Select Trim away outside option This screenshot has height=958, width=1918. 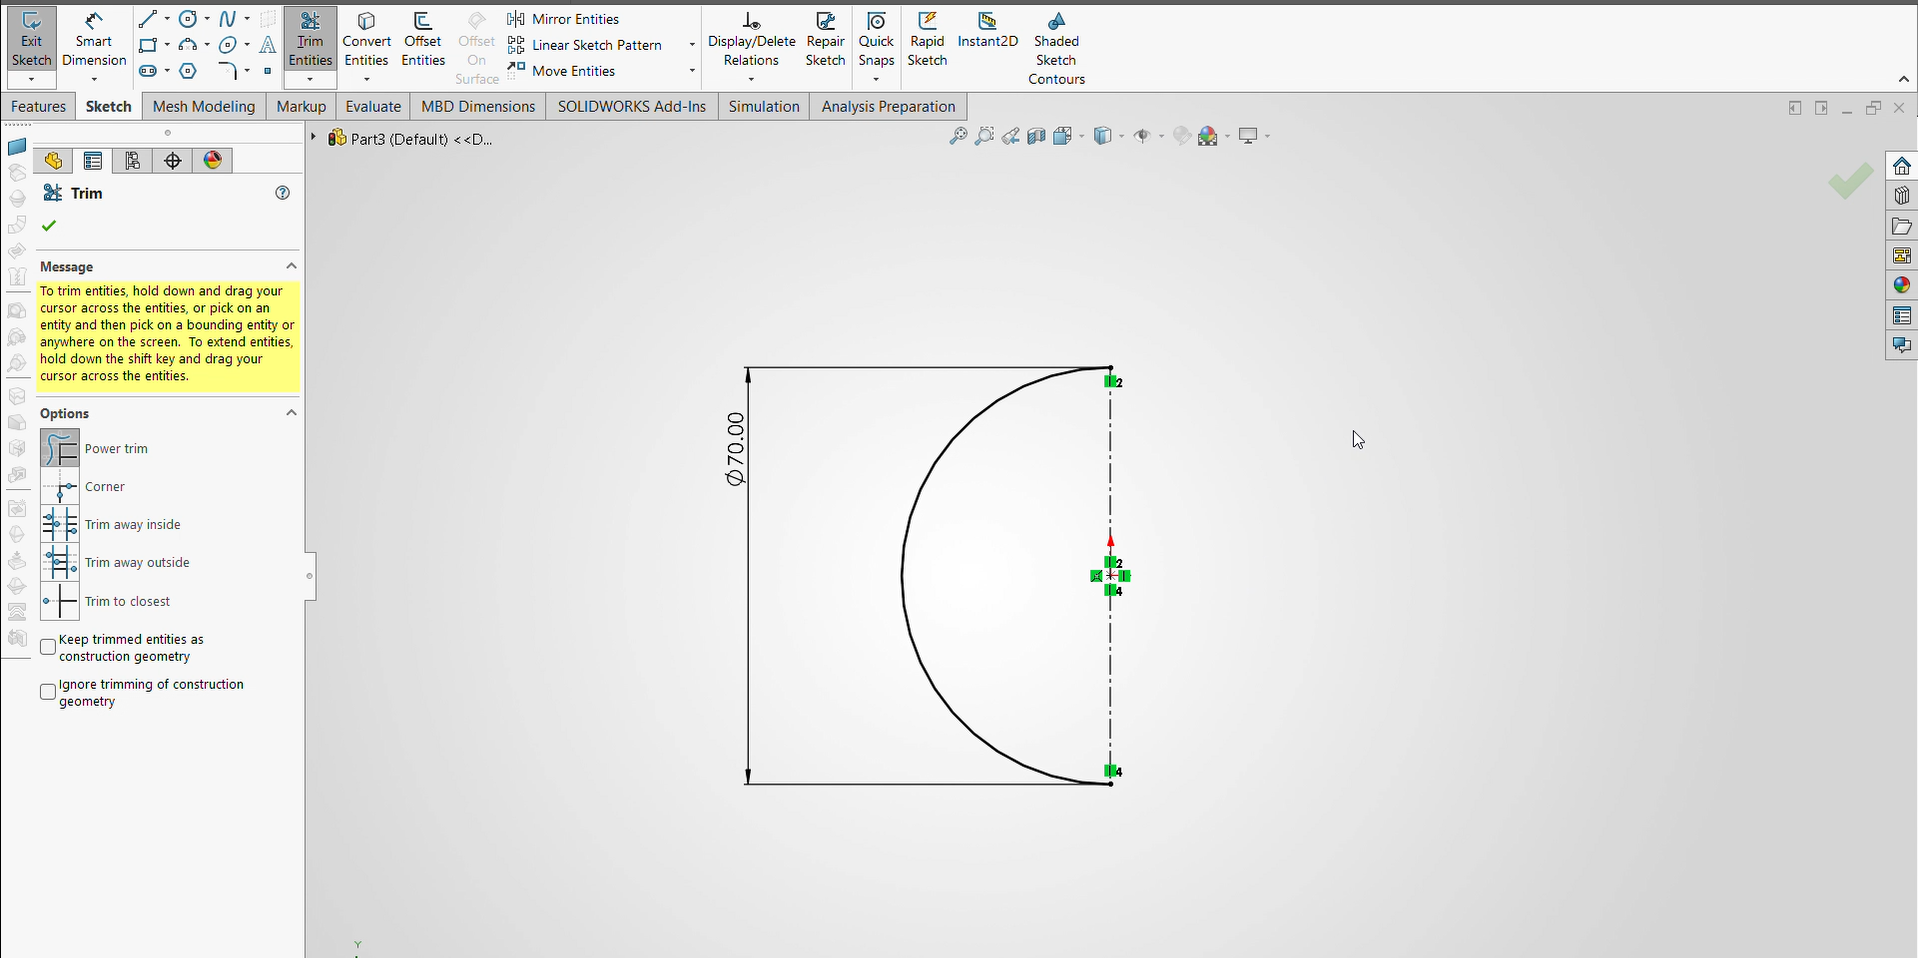(60, 562)
